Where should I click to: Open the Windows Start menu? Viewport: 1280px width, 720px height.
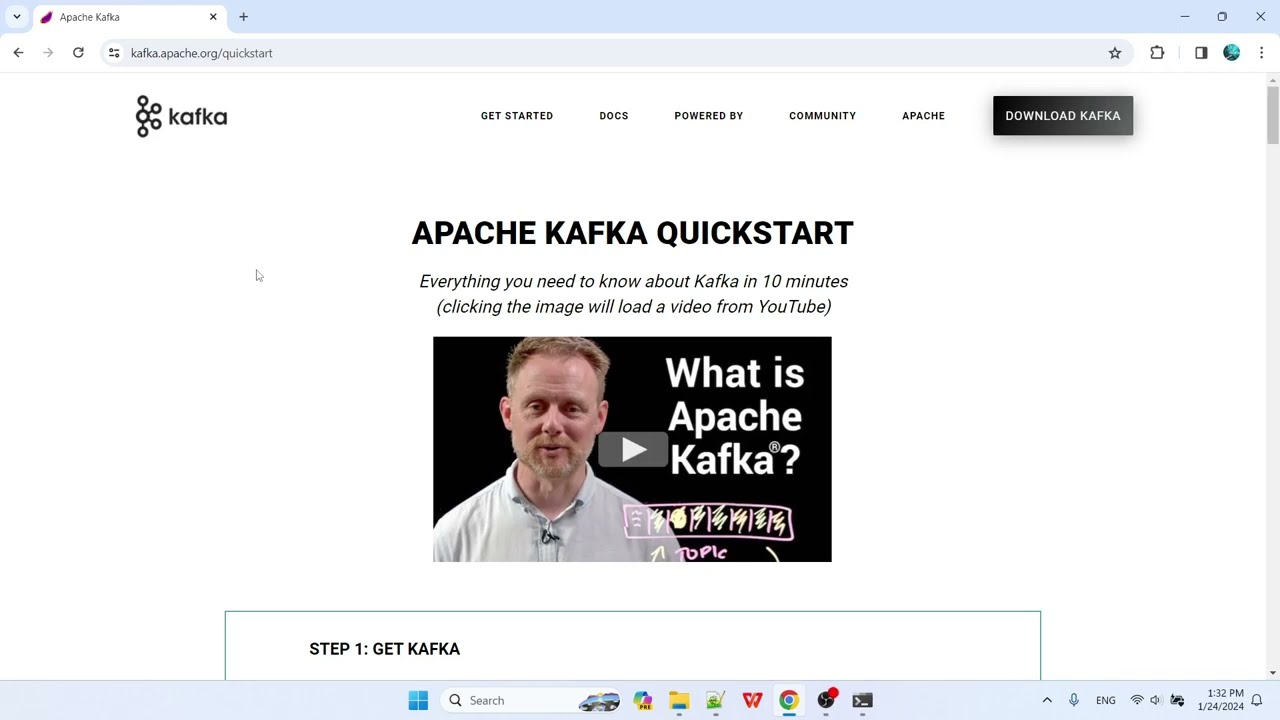pyautogui.click(x=418, y=701)
